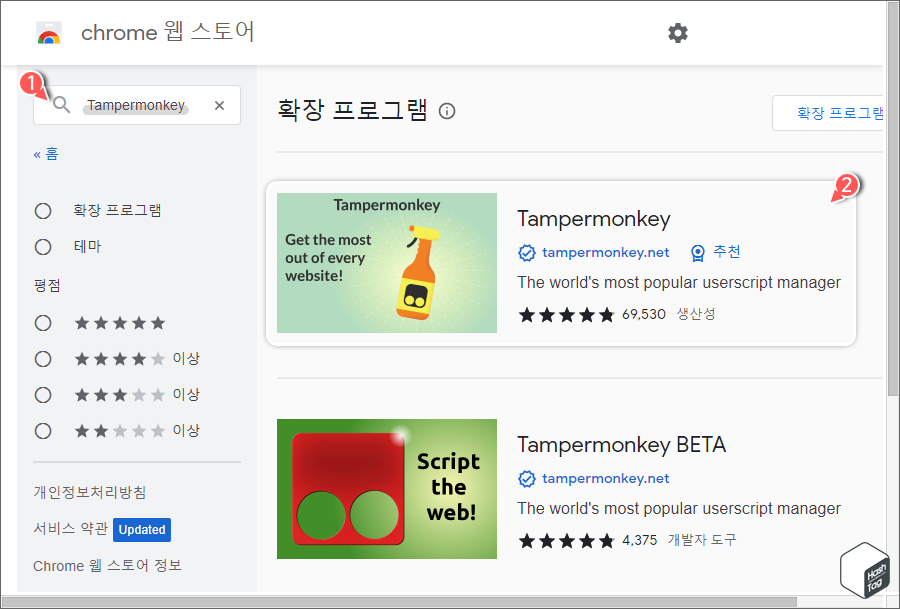This screenshot has height=609, width=900.
Task: Choose the 4-star 이상 rating filter
Action: pos(43,358)
